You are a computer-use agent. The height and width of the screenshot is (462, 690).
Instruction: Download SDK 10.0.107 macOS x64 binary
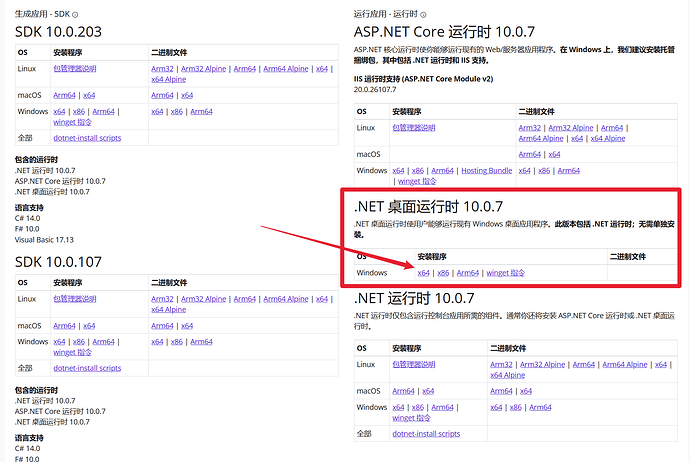pos(187,326)
